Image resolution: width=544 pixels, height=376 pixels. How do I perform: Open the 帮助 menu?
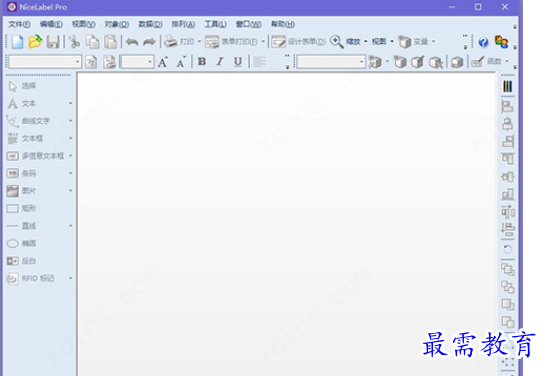click(x=283, y=24)
